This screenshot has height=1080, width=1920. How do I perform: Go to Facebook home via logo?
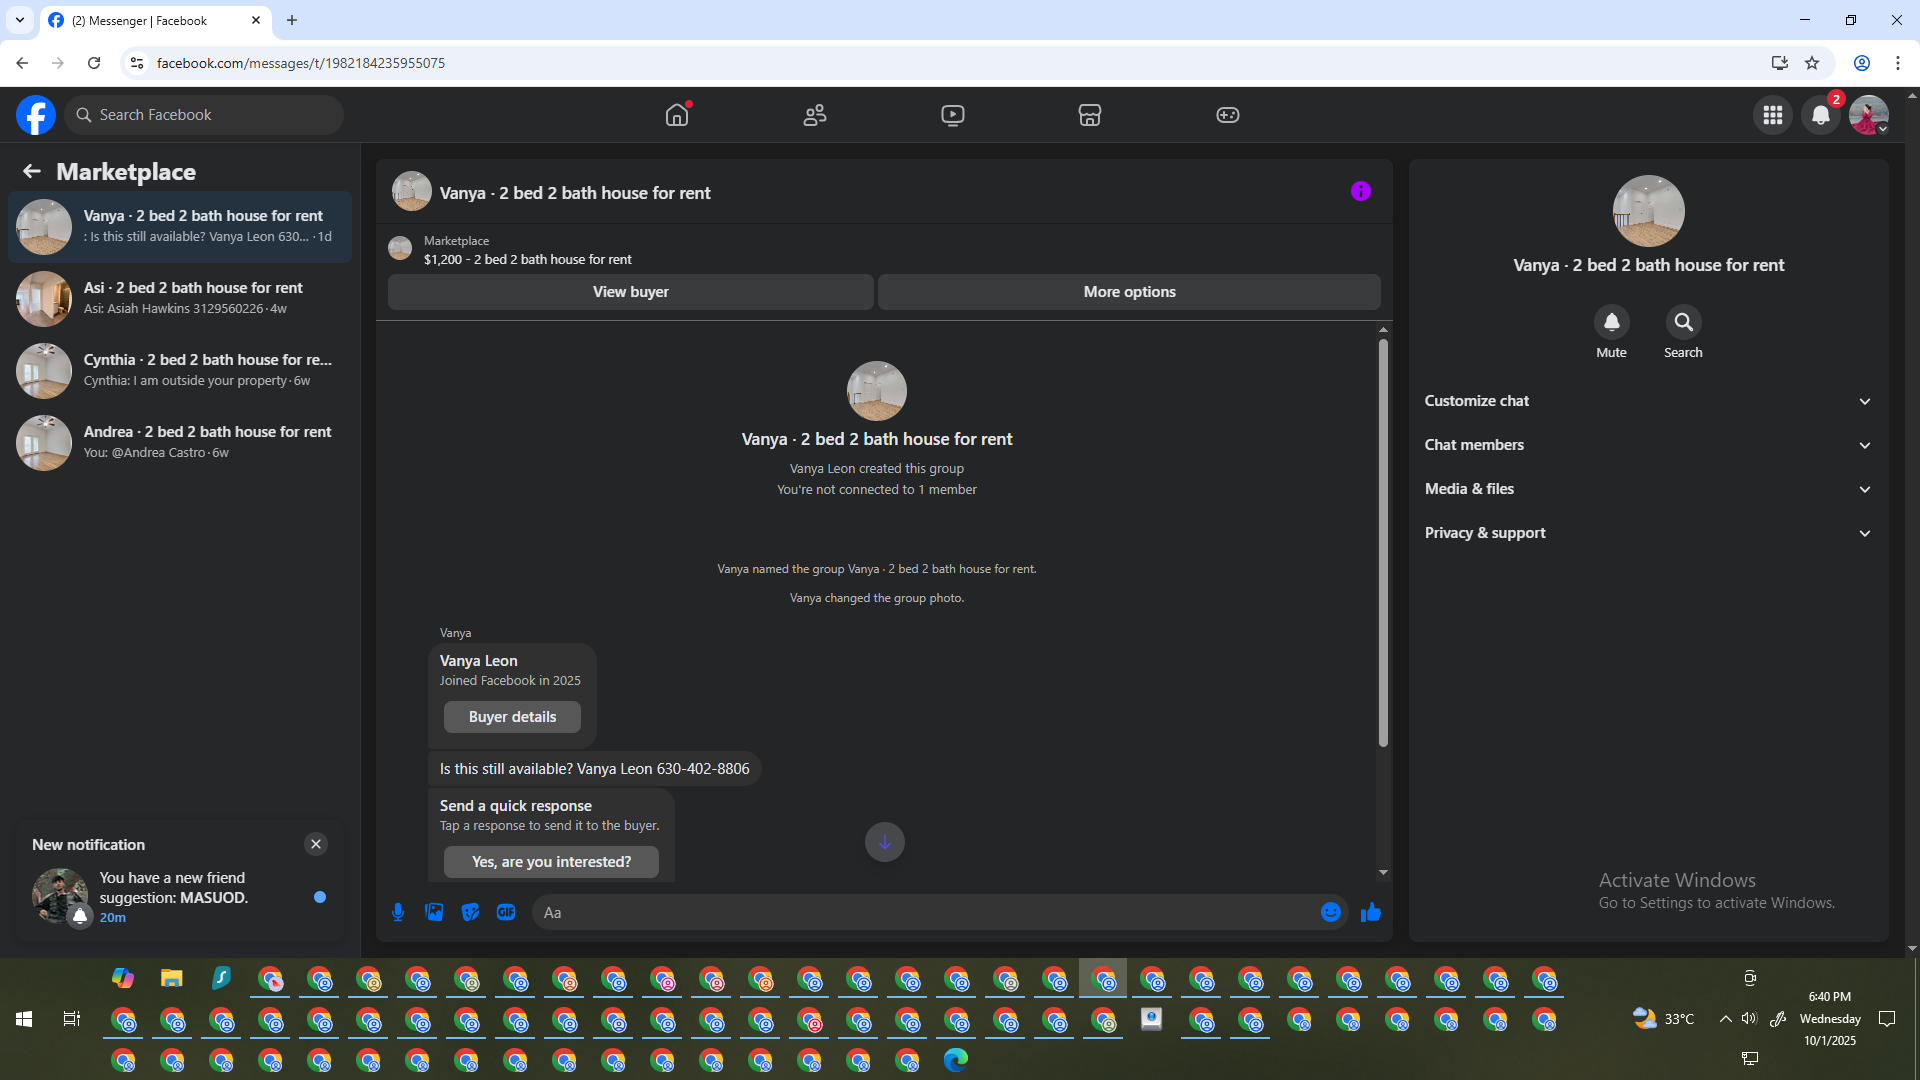point(36,115)
